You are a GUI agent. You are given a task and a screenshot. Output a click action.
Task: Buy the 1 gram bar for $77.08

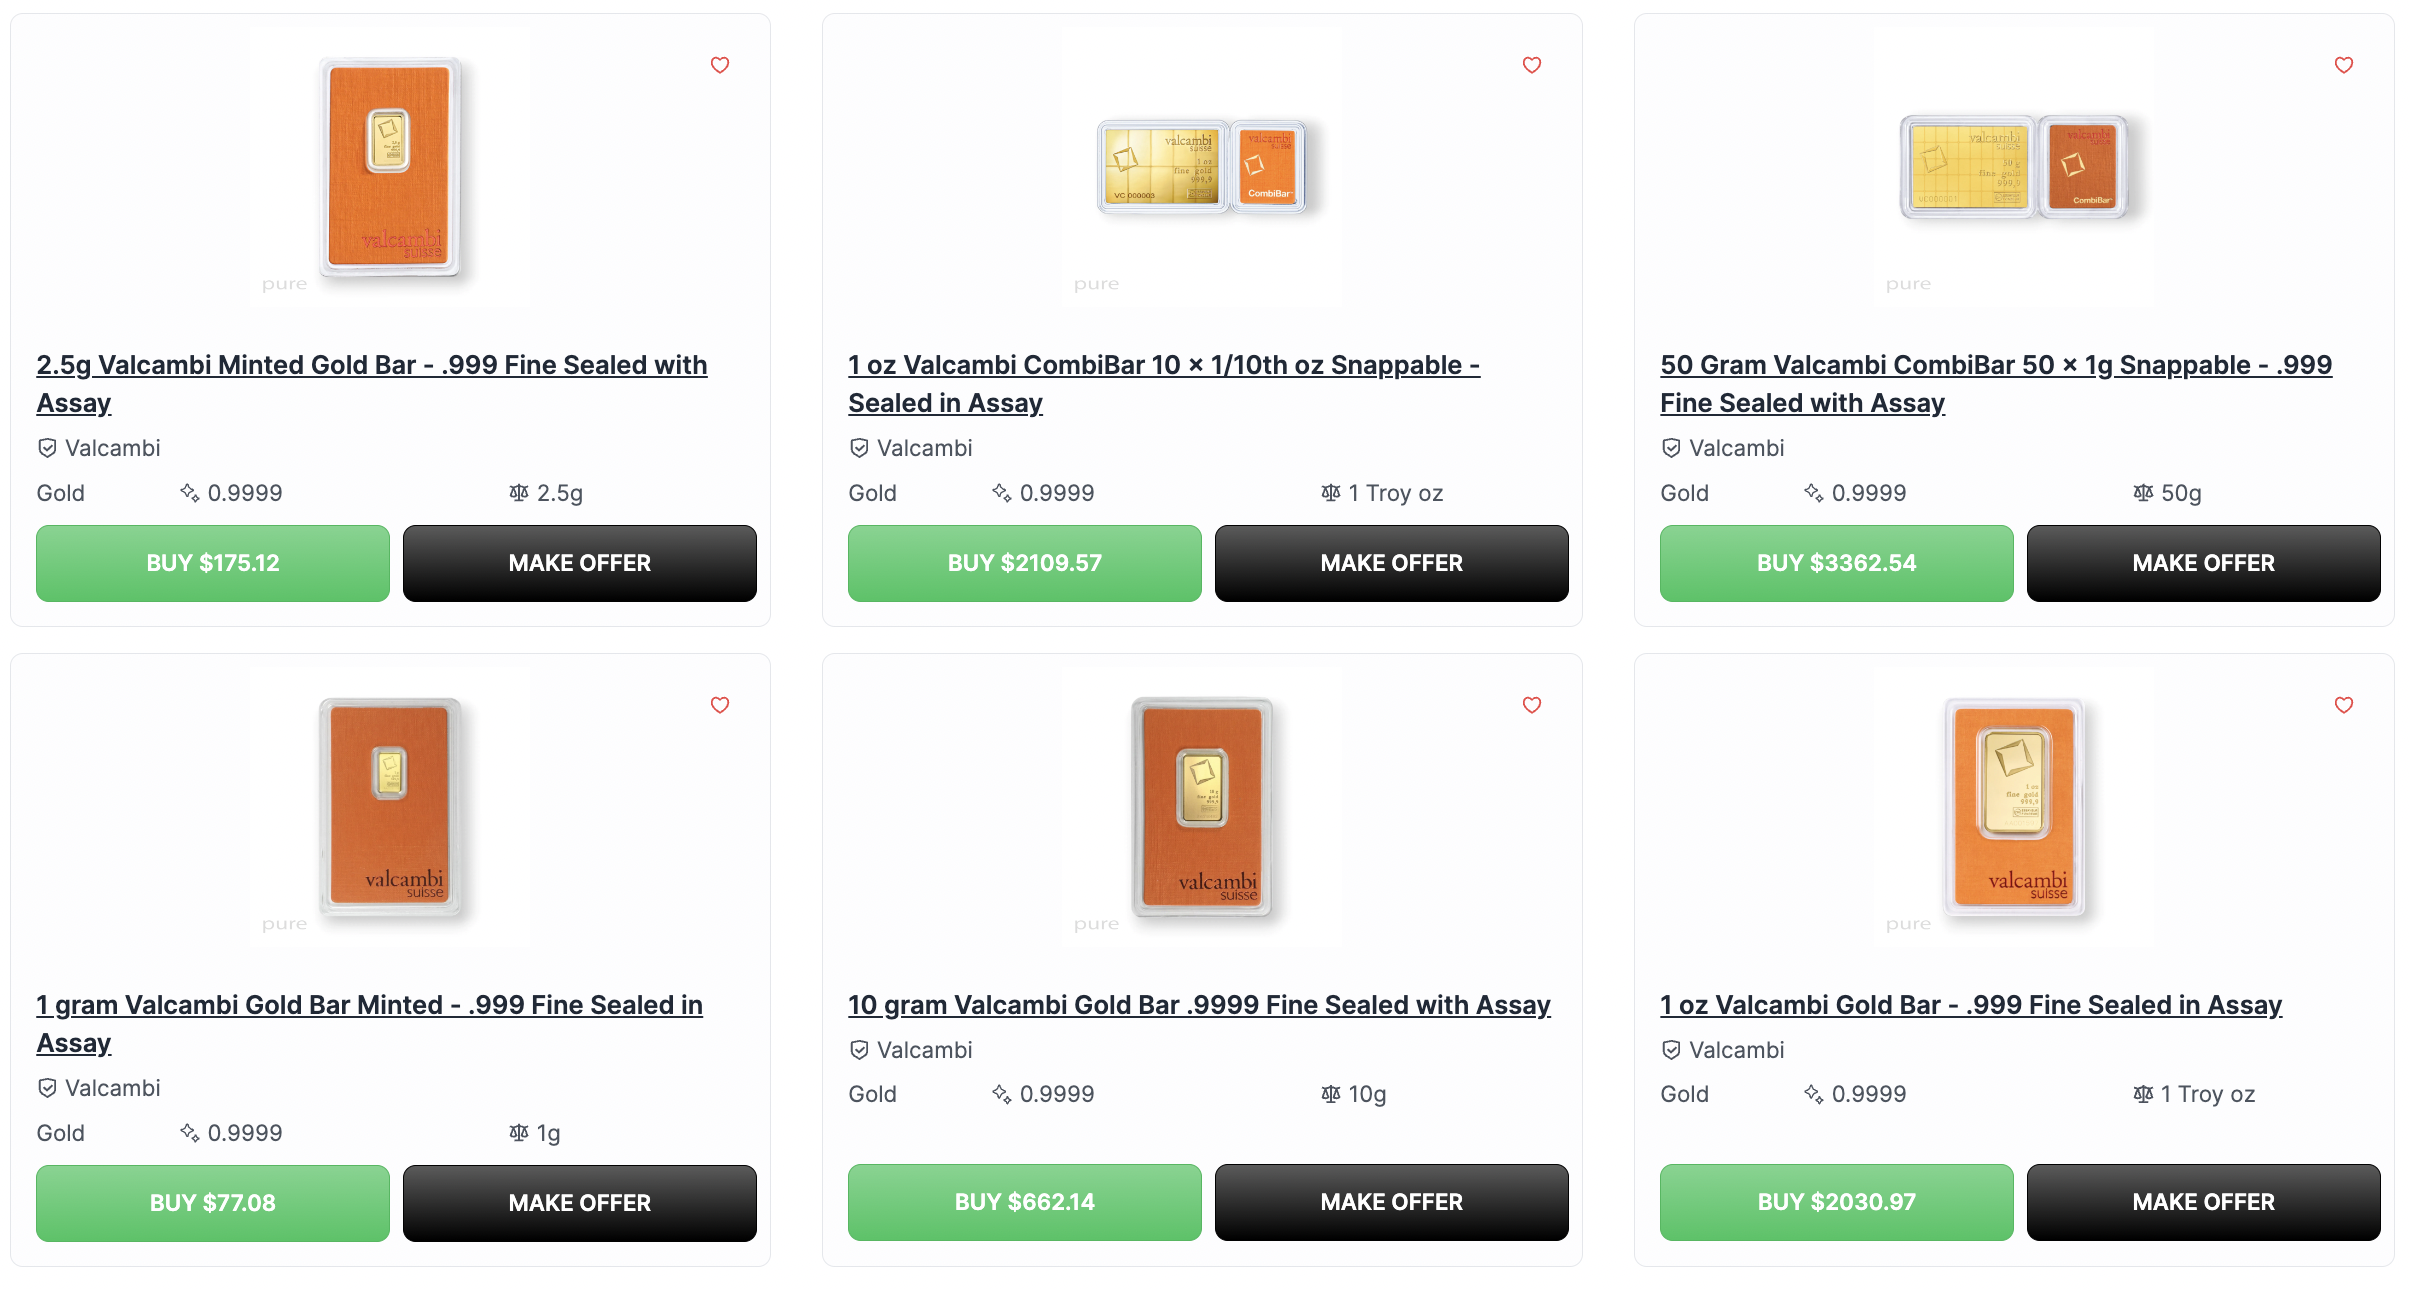213,1203
